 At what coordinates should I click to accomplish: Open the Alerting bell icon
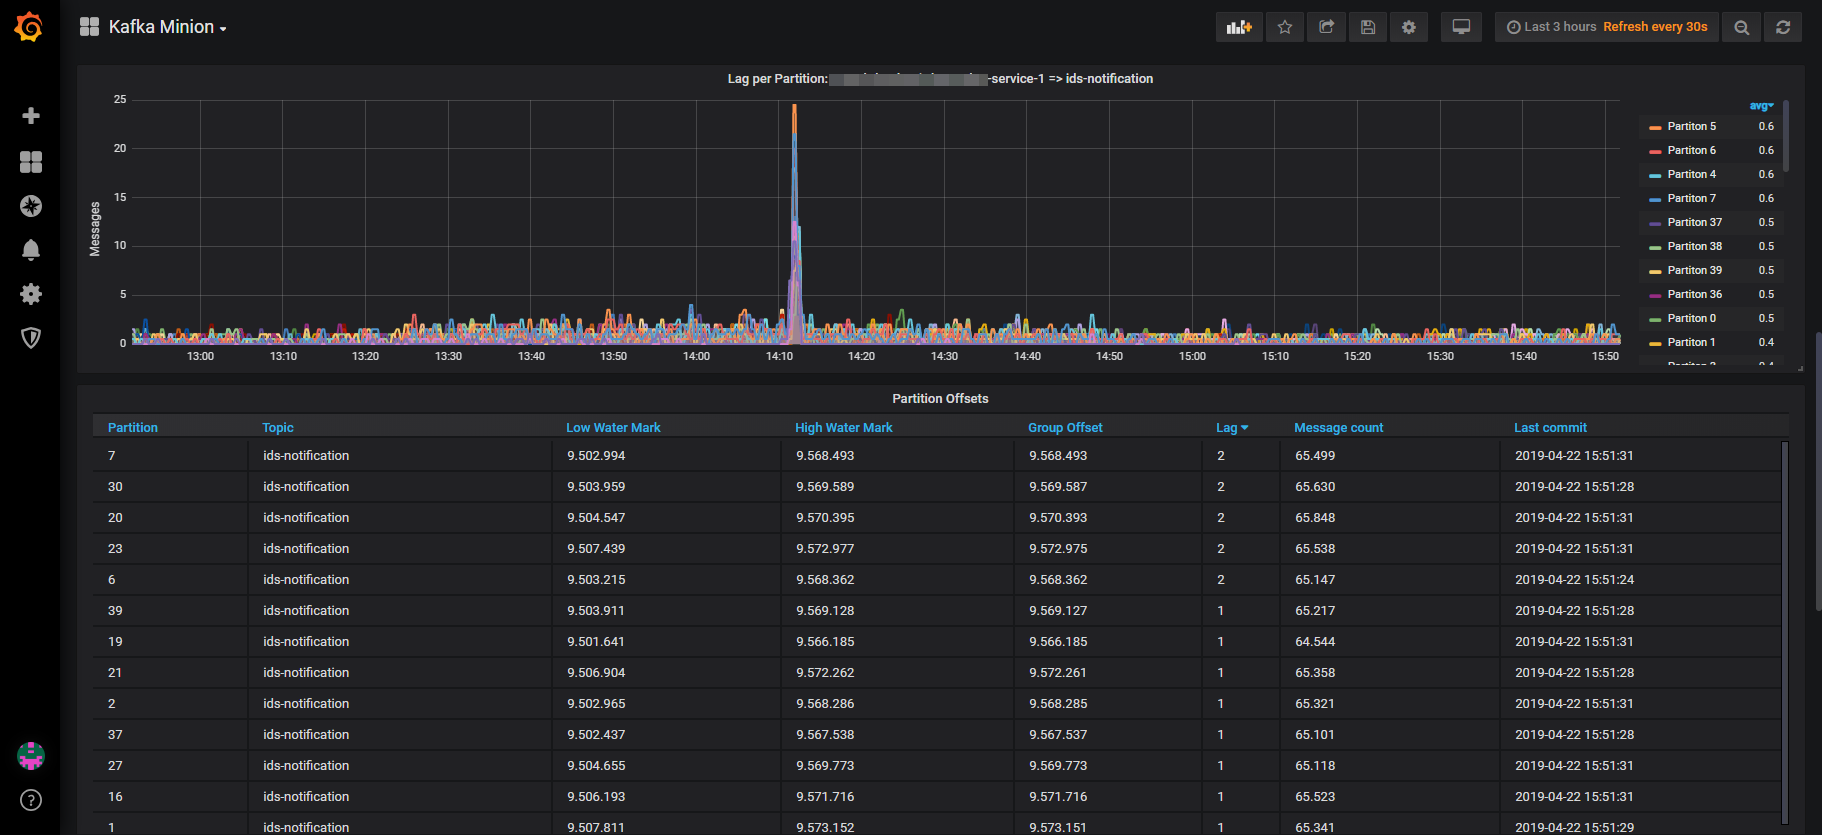point(31,250)
